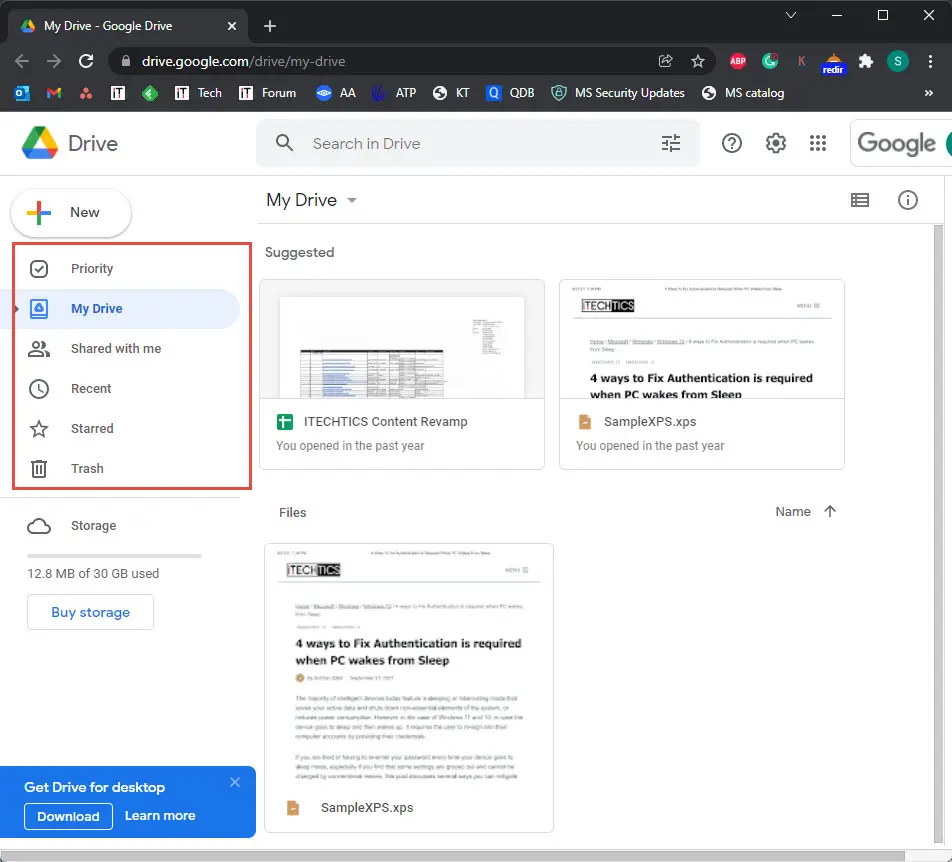952x862 pixels.
Task: Expand My Drive folder tree in sidebar
Action: [16, 309]
